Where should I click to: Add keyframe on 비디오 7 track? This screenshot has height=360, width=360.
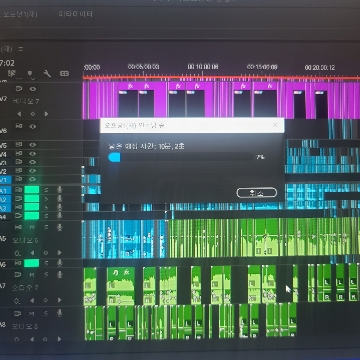(x=33, y=114)
